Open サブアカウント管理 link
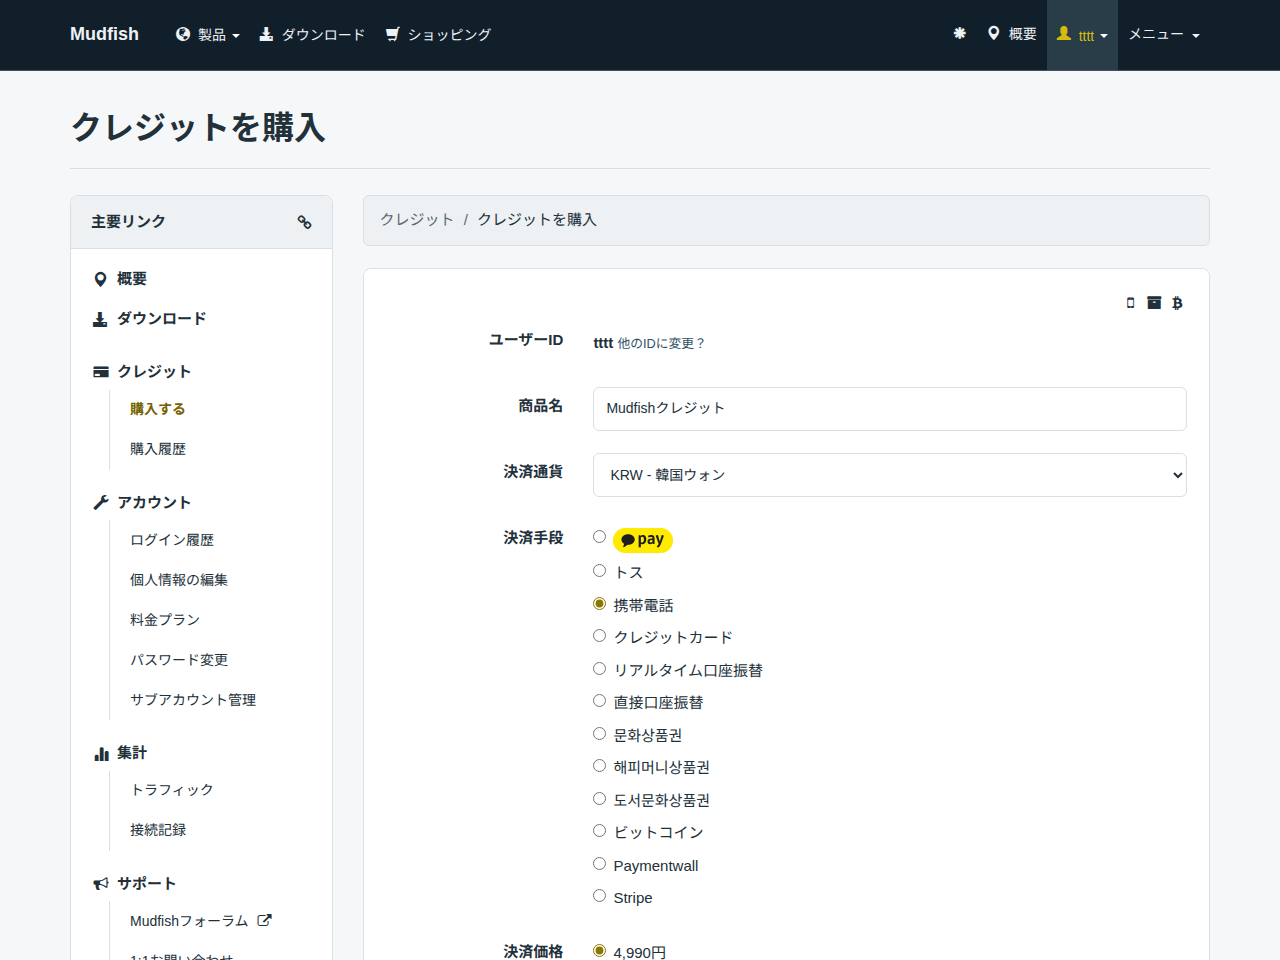 (193, 700)
